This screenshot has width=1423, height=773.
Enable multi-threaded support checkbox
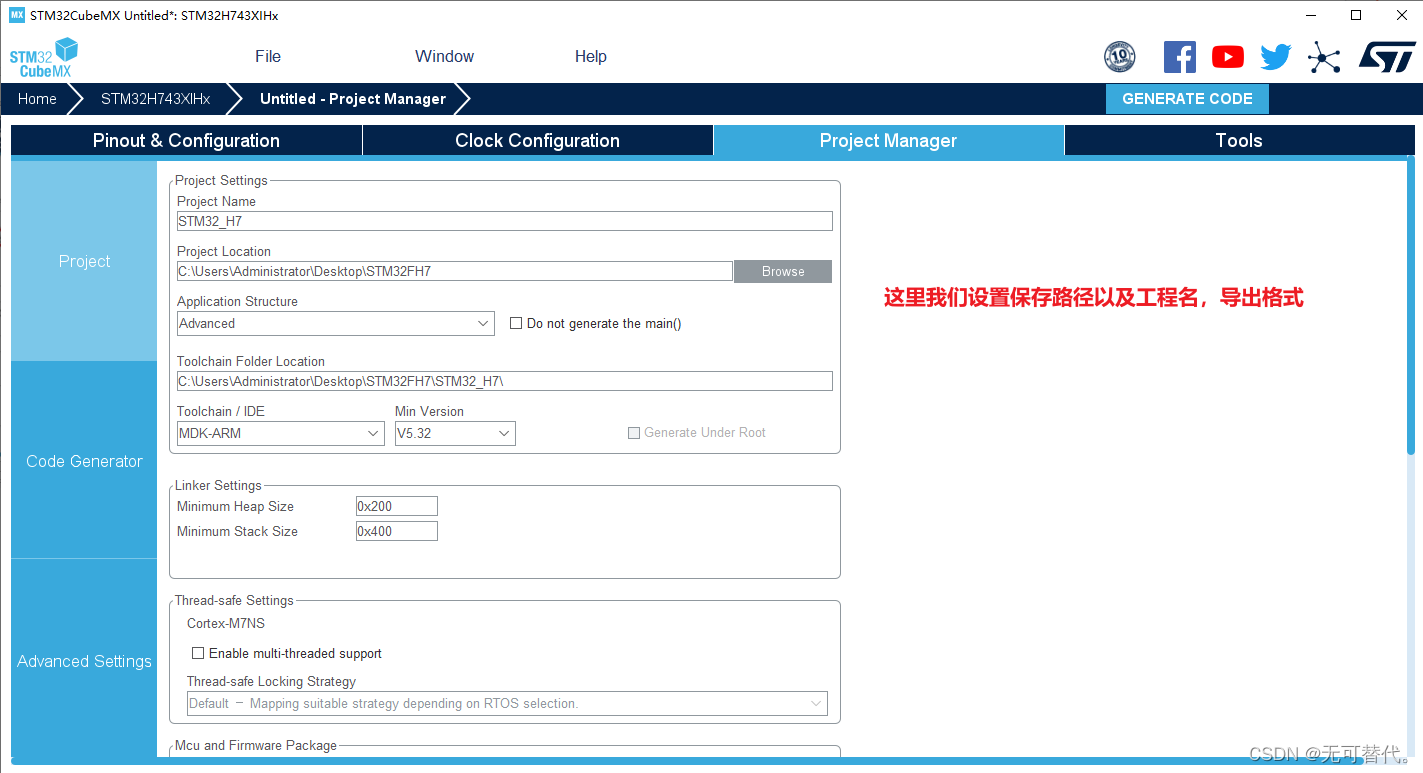[x=198, y=653]
